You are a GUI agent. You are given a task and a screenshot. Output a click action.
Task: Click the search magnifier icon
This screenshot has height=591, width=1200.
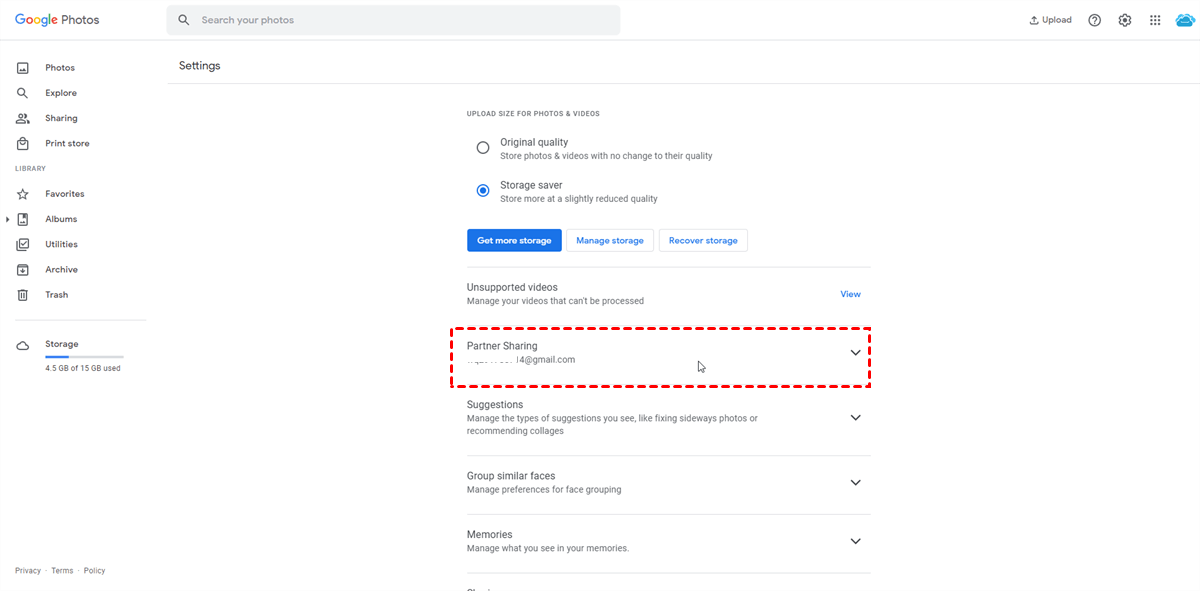(x=183, y=20)
